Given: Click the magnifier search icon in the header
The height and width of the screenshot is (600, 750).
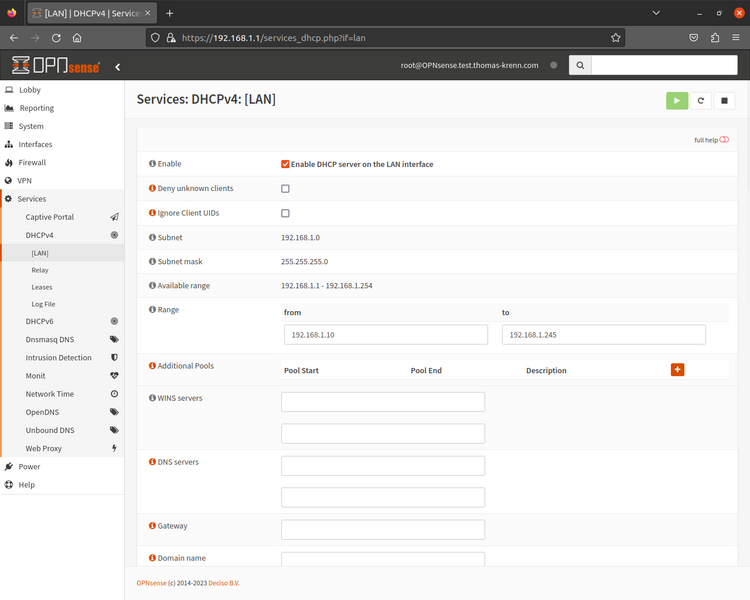Looking at the screenshot, I should point(580,65).
